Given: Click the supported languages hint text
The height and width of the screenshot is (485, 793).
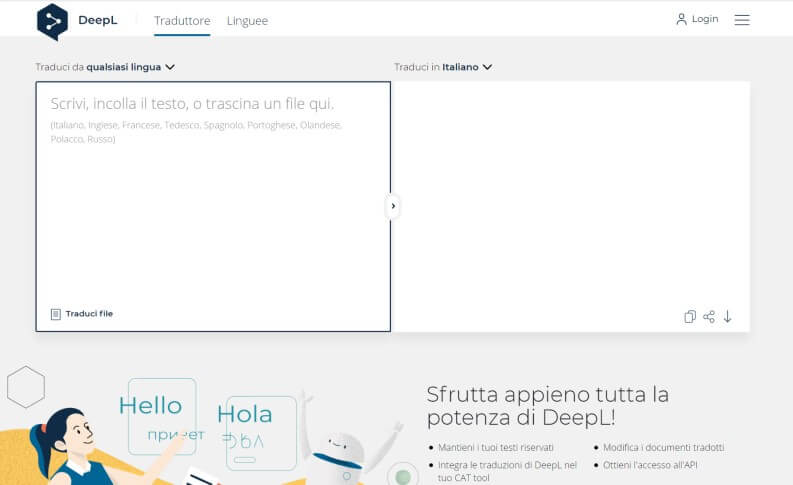Looking at the screenshot, I should pyautogui.click(x=196, y=131).
